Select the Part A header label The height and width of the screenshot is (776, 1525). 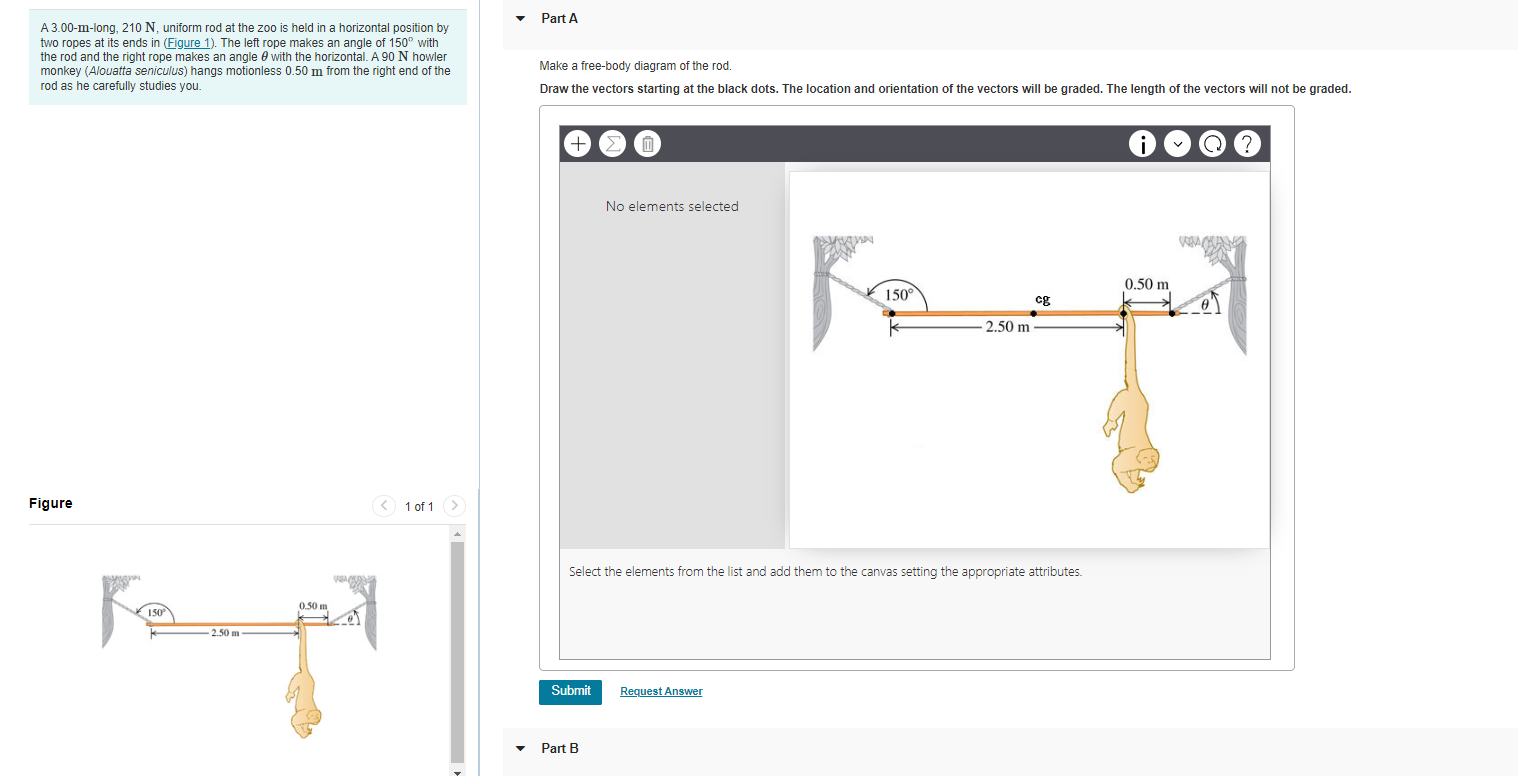click(x=558, y=18)
